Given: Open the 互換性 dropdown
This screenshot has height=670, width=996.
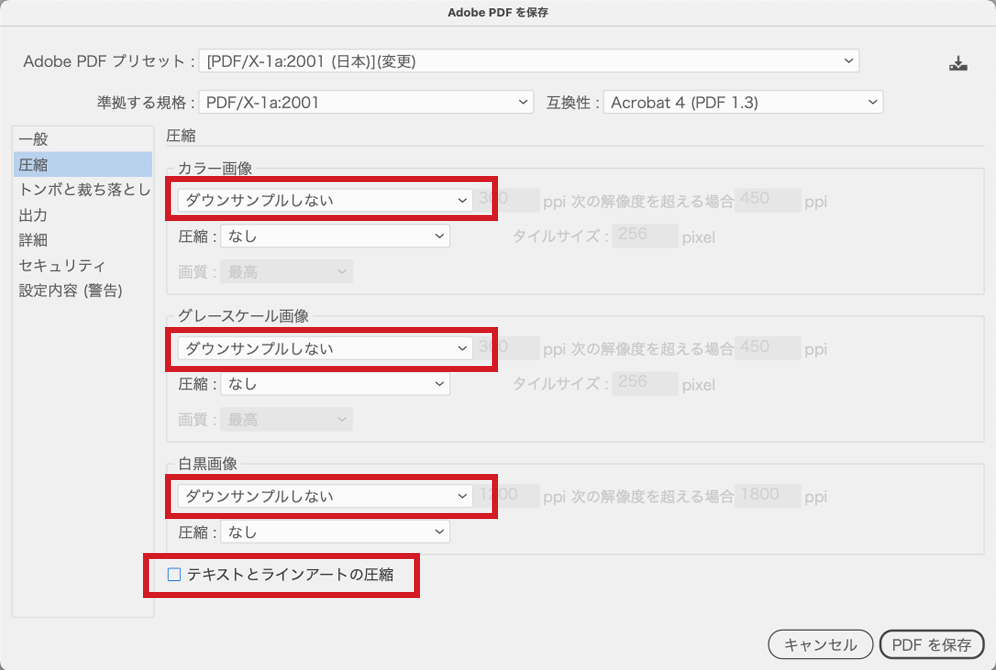Looking at the screenshot, I should tap(740, 101).
